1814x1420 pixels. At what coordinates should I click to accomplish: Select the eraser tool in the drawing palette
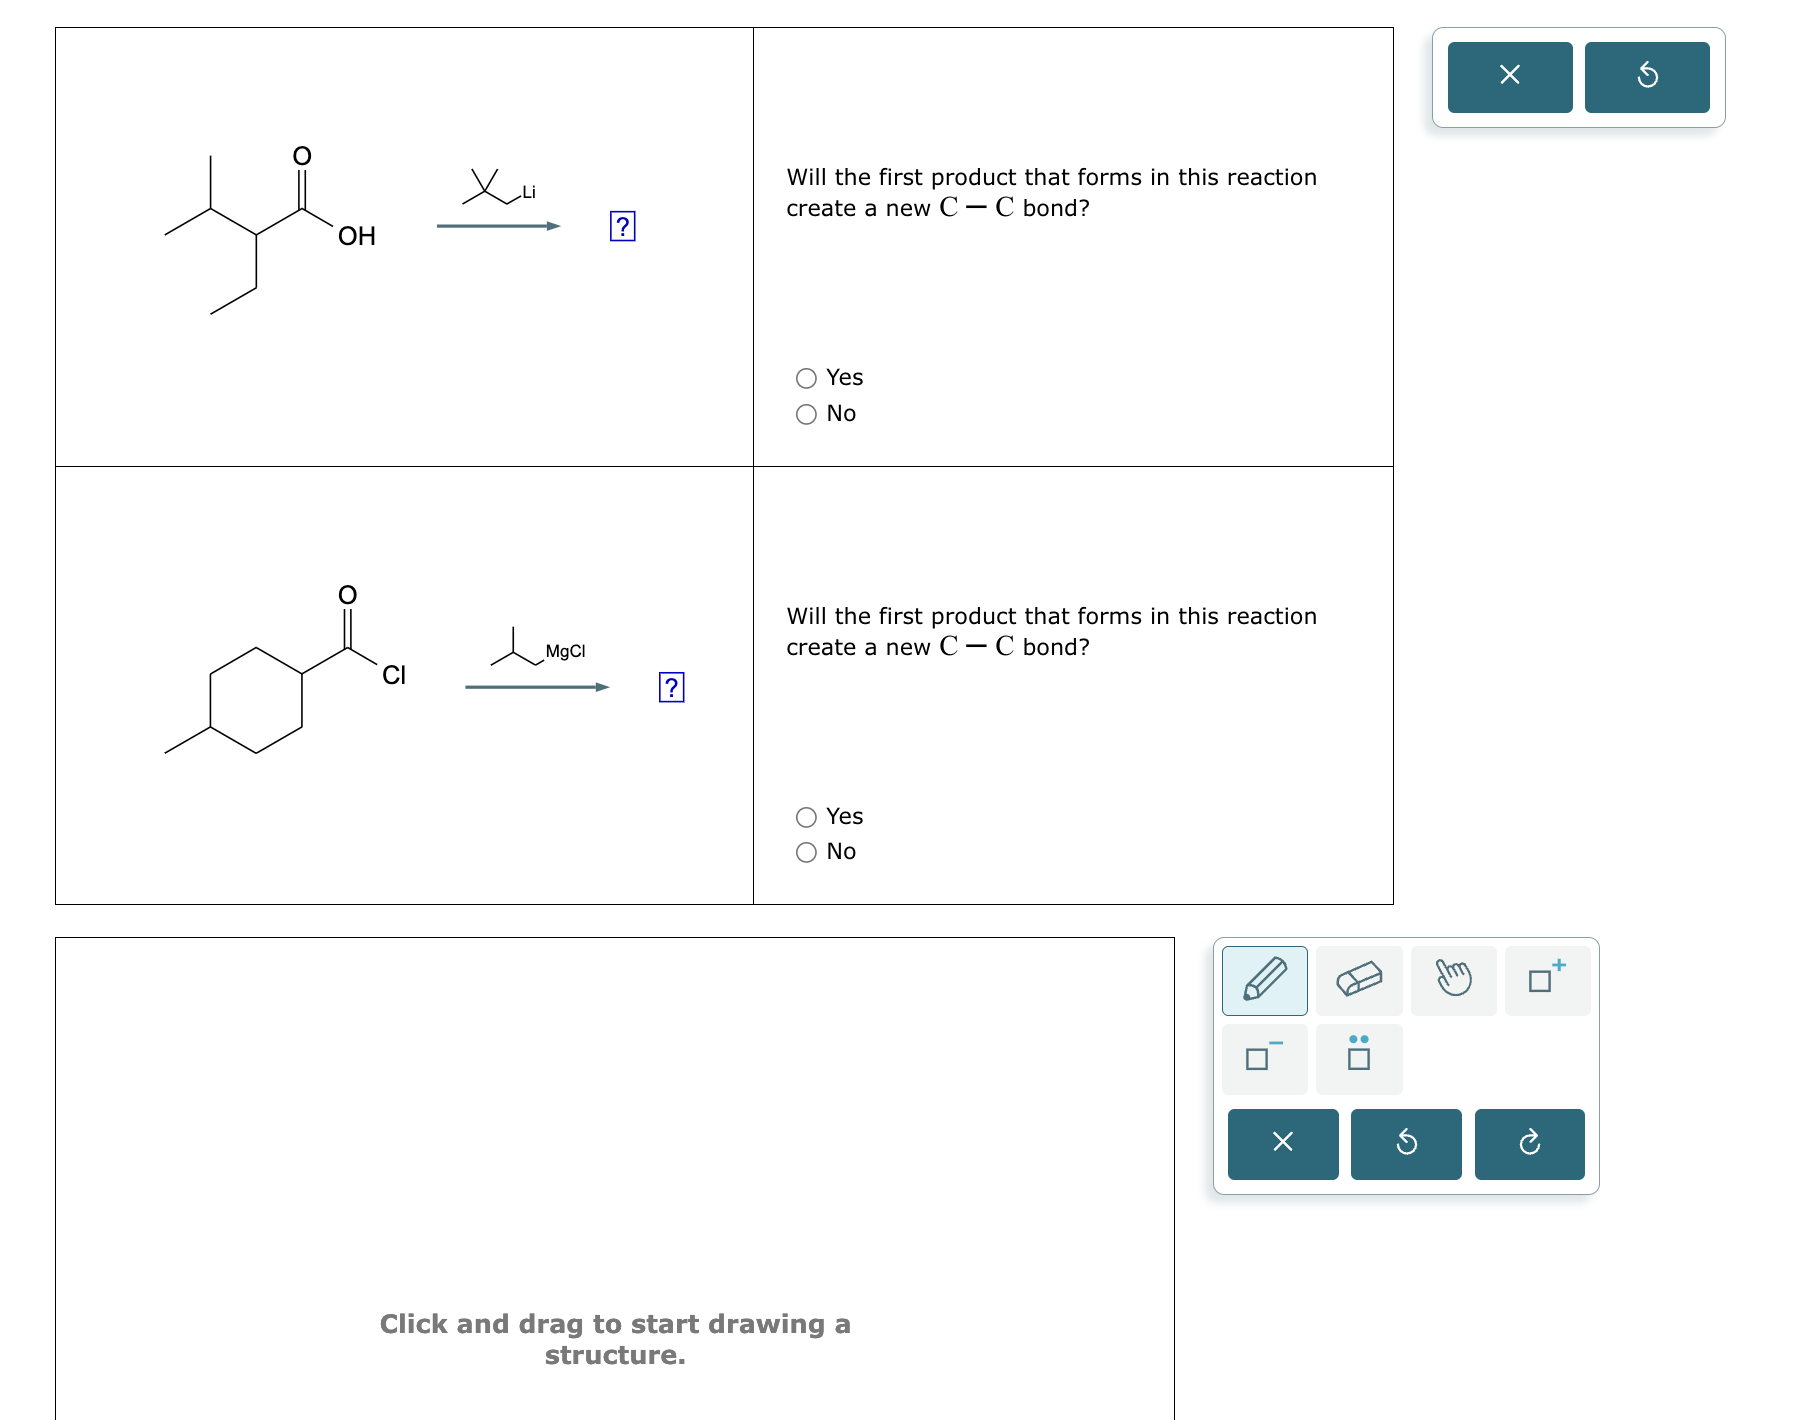pyautogui.click(x=1359, y=980)
